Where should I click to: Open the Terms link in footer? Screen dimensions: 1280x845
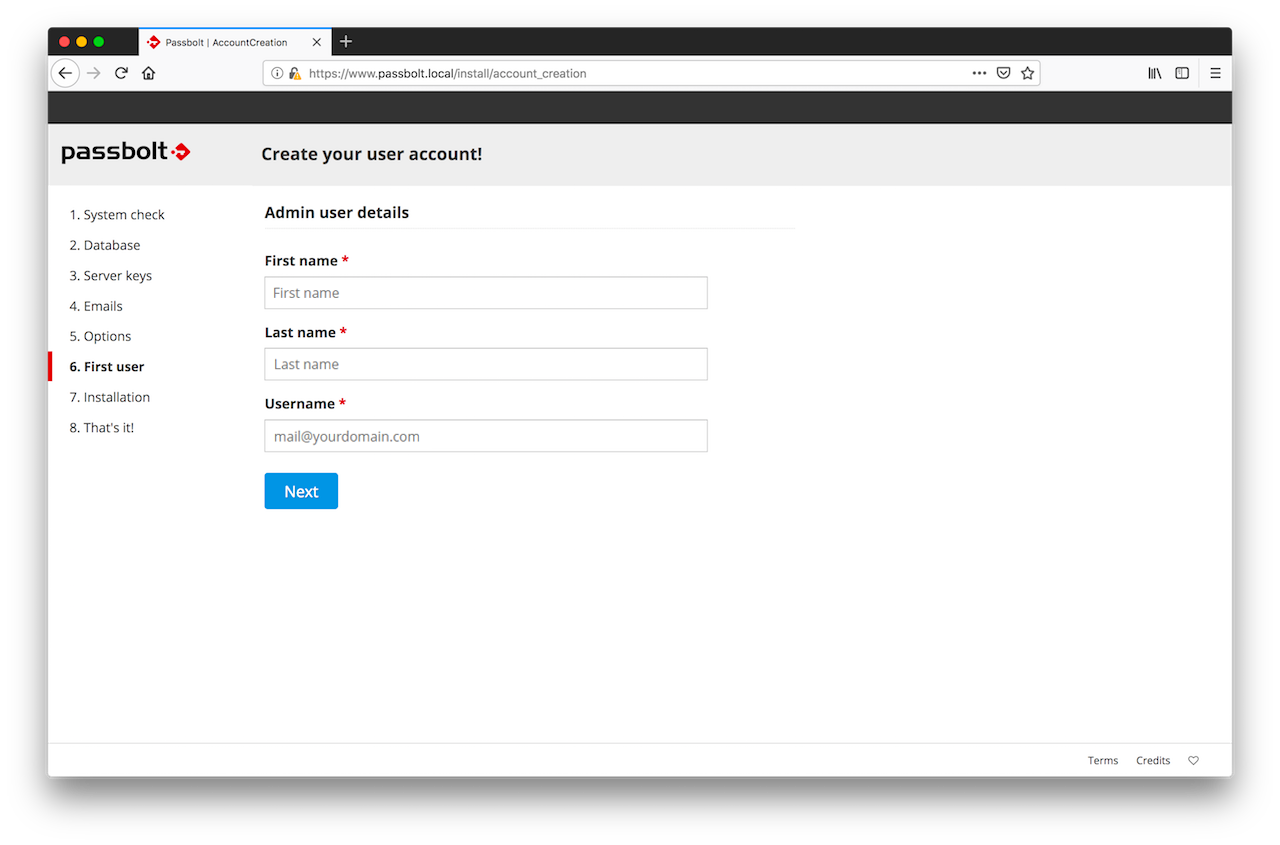coord(1103,761)
